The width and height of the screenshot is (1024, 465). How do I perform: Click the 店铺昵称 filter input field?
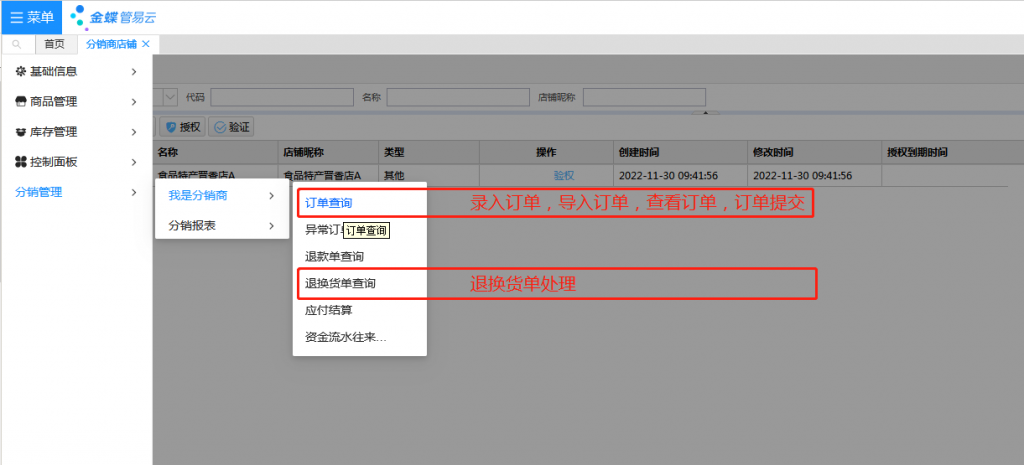(x=644, y=97)
